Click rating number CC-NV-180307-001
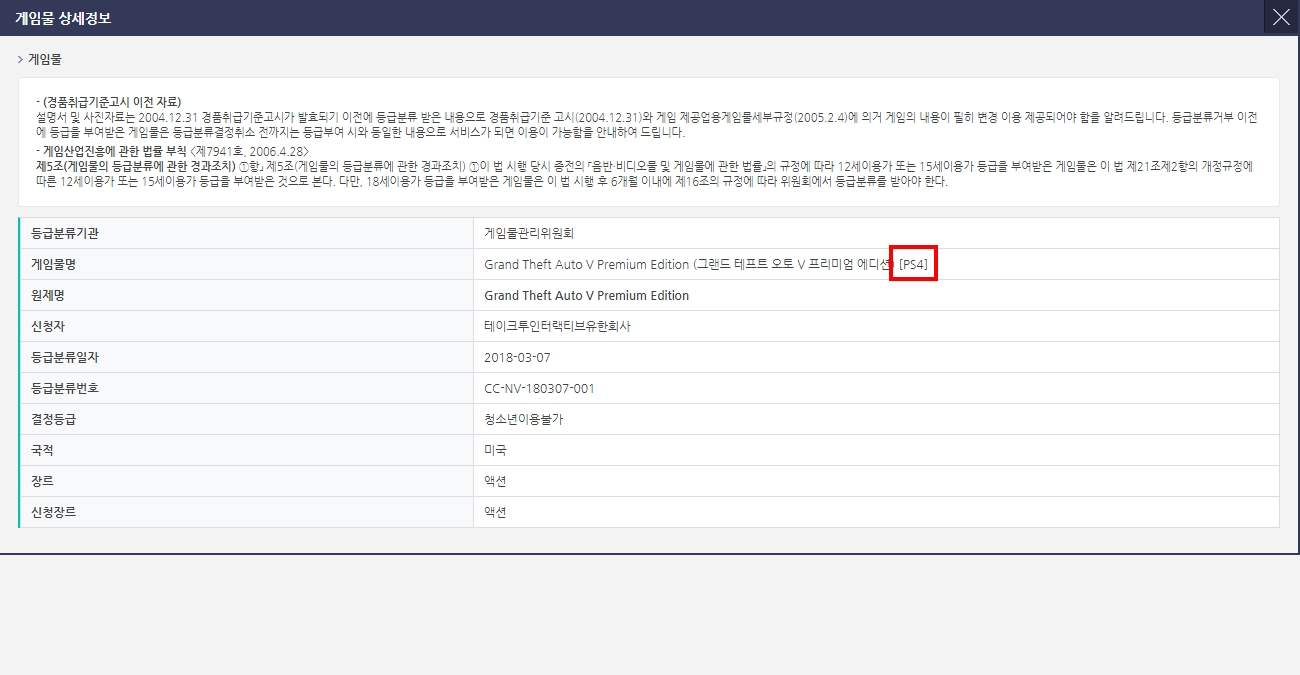 [539, 389]
